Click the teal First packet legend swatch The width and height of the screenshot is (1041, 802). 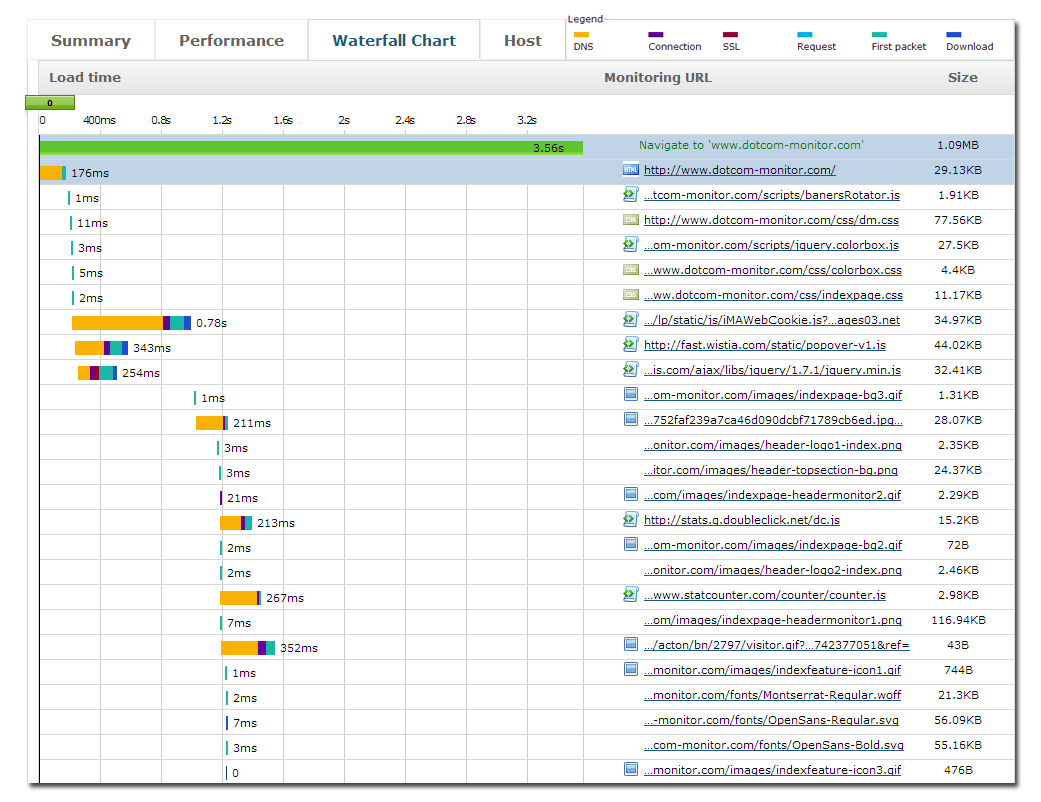[879, 35]
